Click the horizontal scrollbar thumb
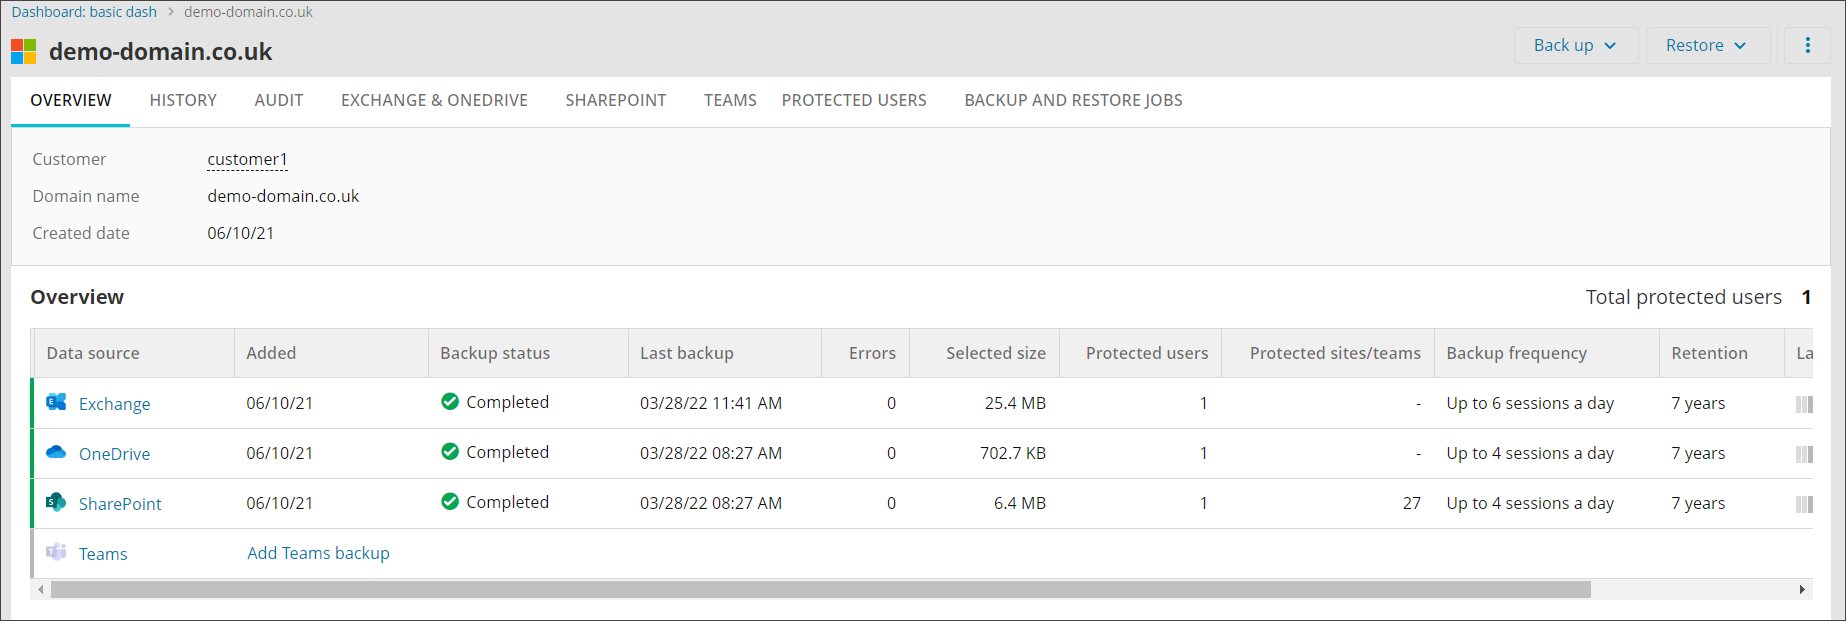The width and height of the screenshot is (1846, 621). pos(820,590)
